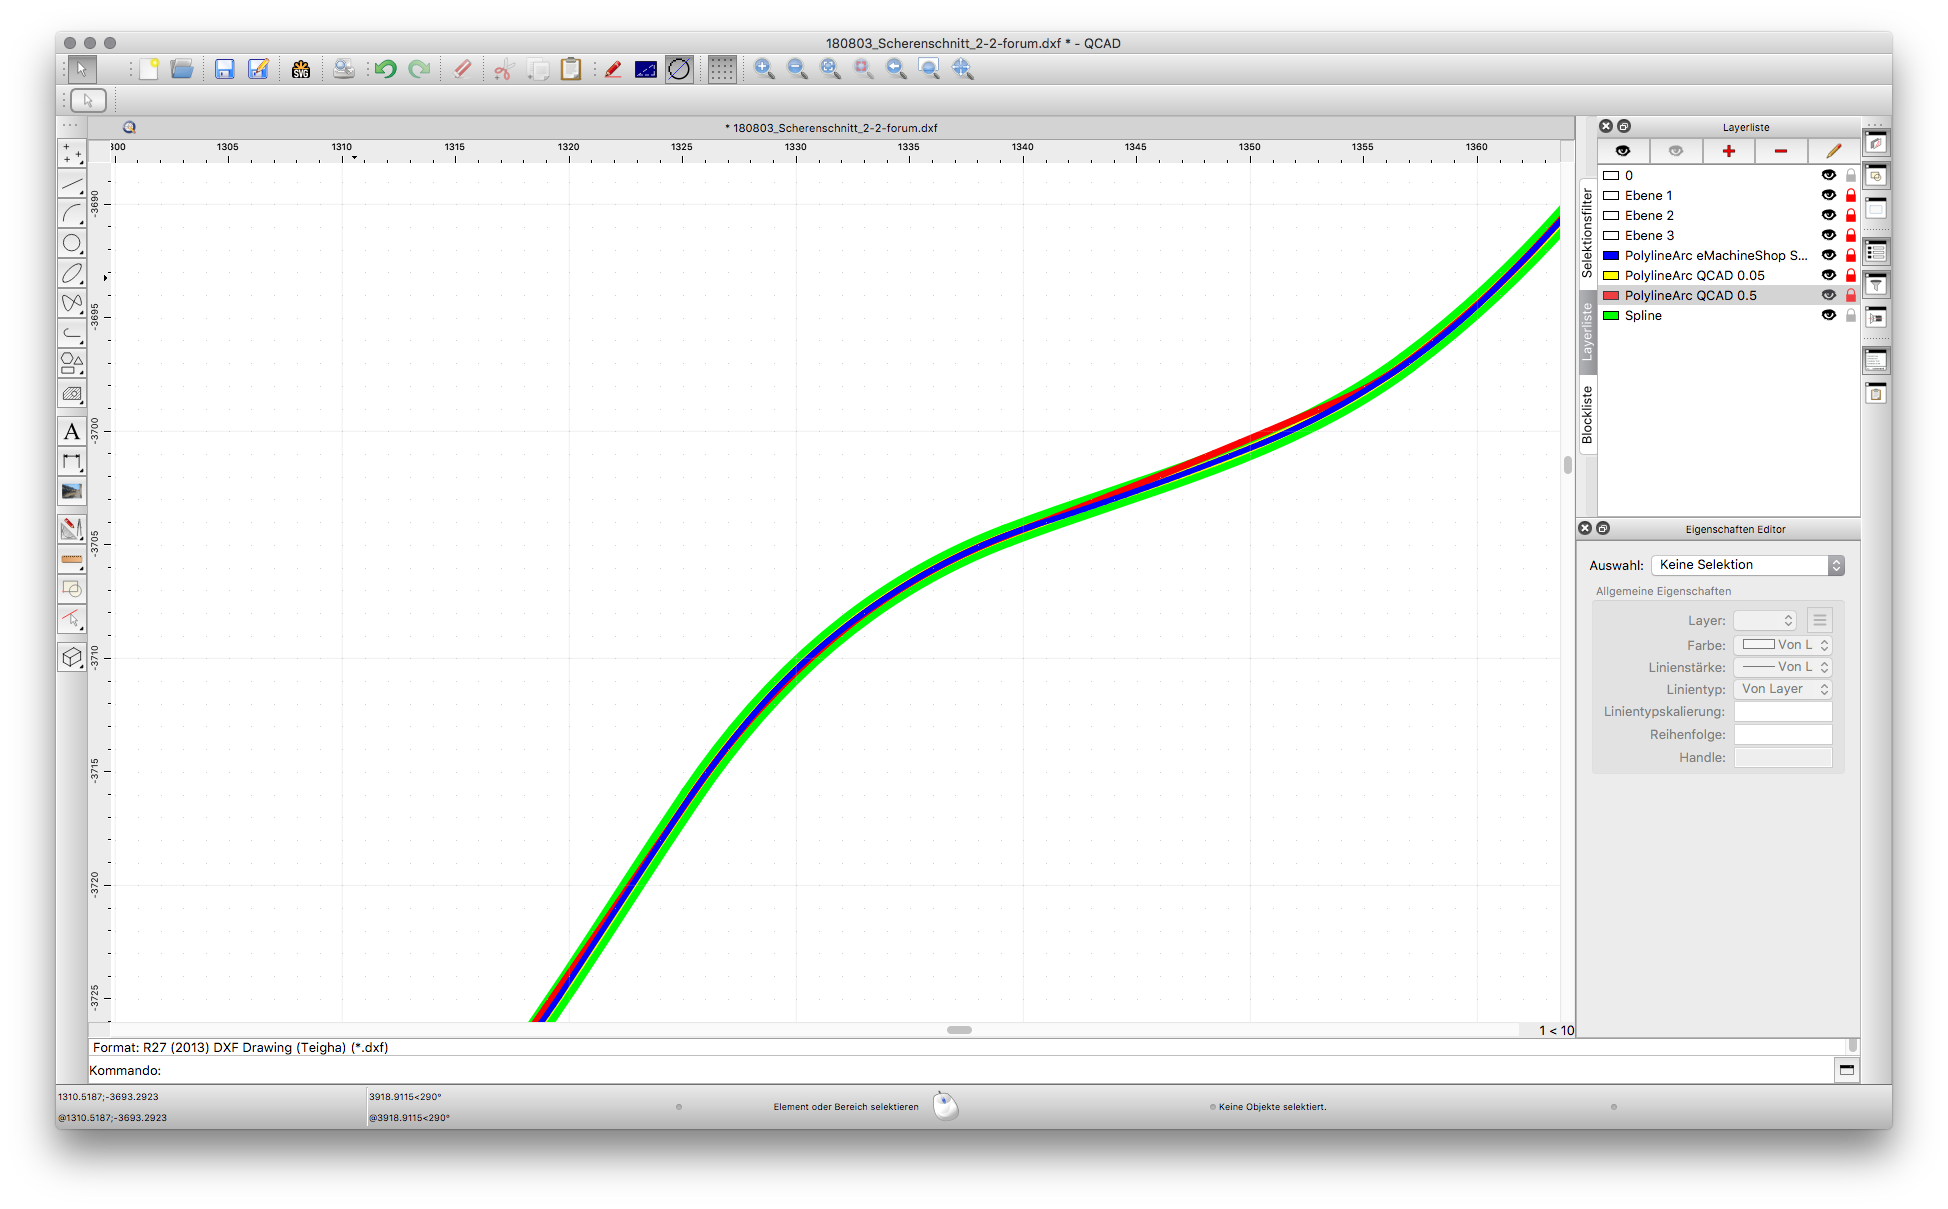
Task: Hide the PolylineArc QCAD 0.05 layer
Action: (x=1828, y=275)
